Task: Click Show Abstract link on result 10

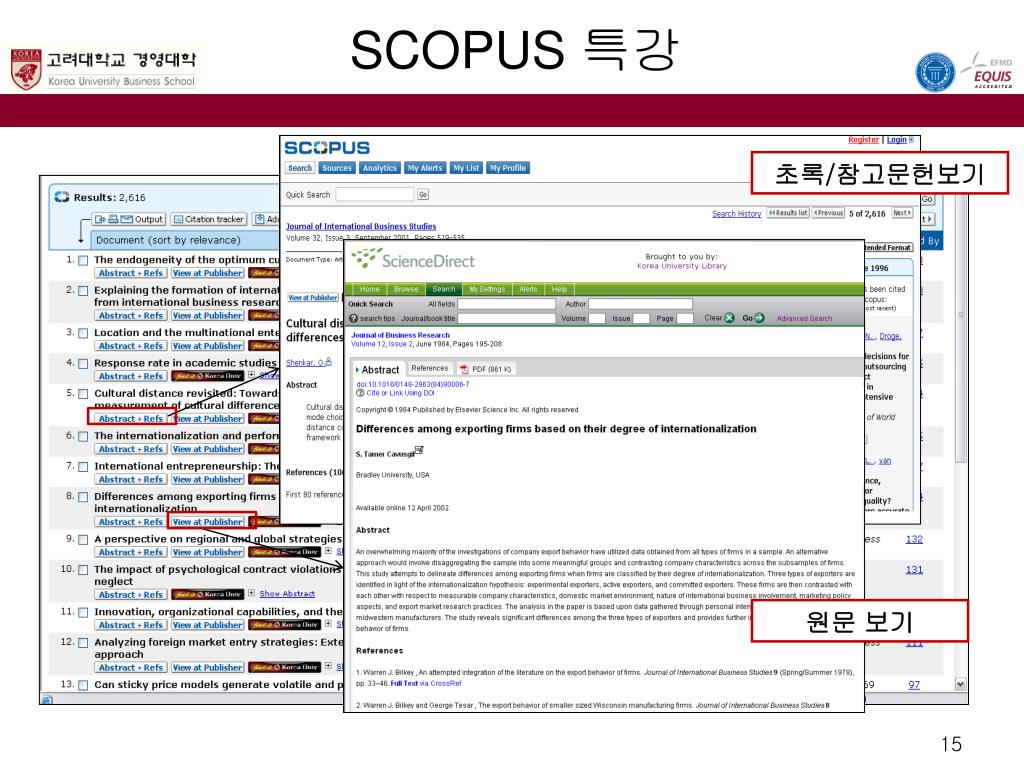Action: coord(287,594)
